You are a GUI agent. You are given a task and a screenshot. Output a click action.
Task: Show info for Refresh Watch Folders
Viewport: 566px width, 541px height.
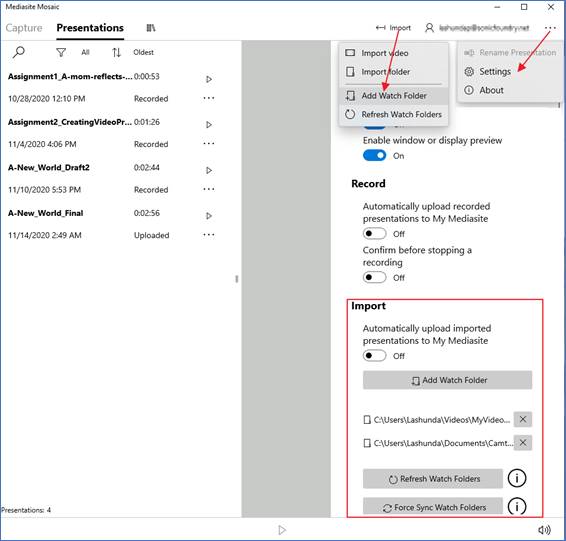tap(517, 478)
